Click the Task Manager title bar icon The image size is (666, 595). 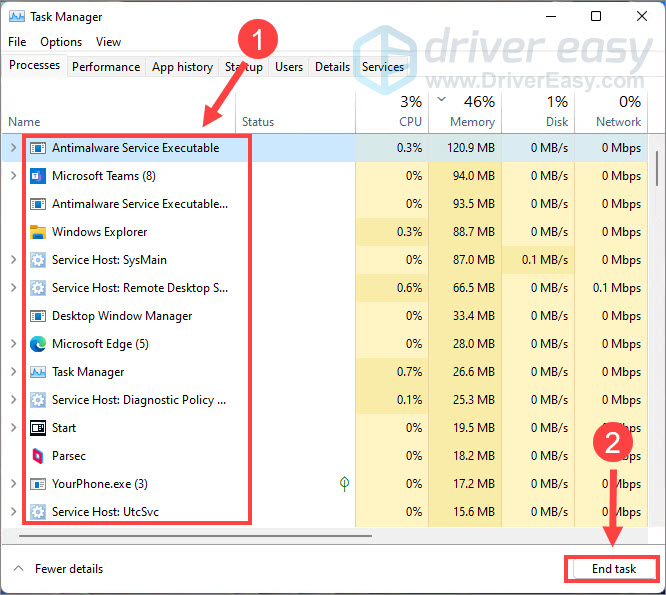click(17, 17)
